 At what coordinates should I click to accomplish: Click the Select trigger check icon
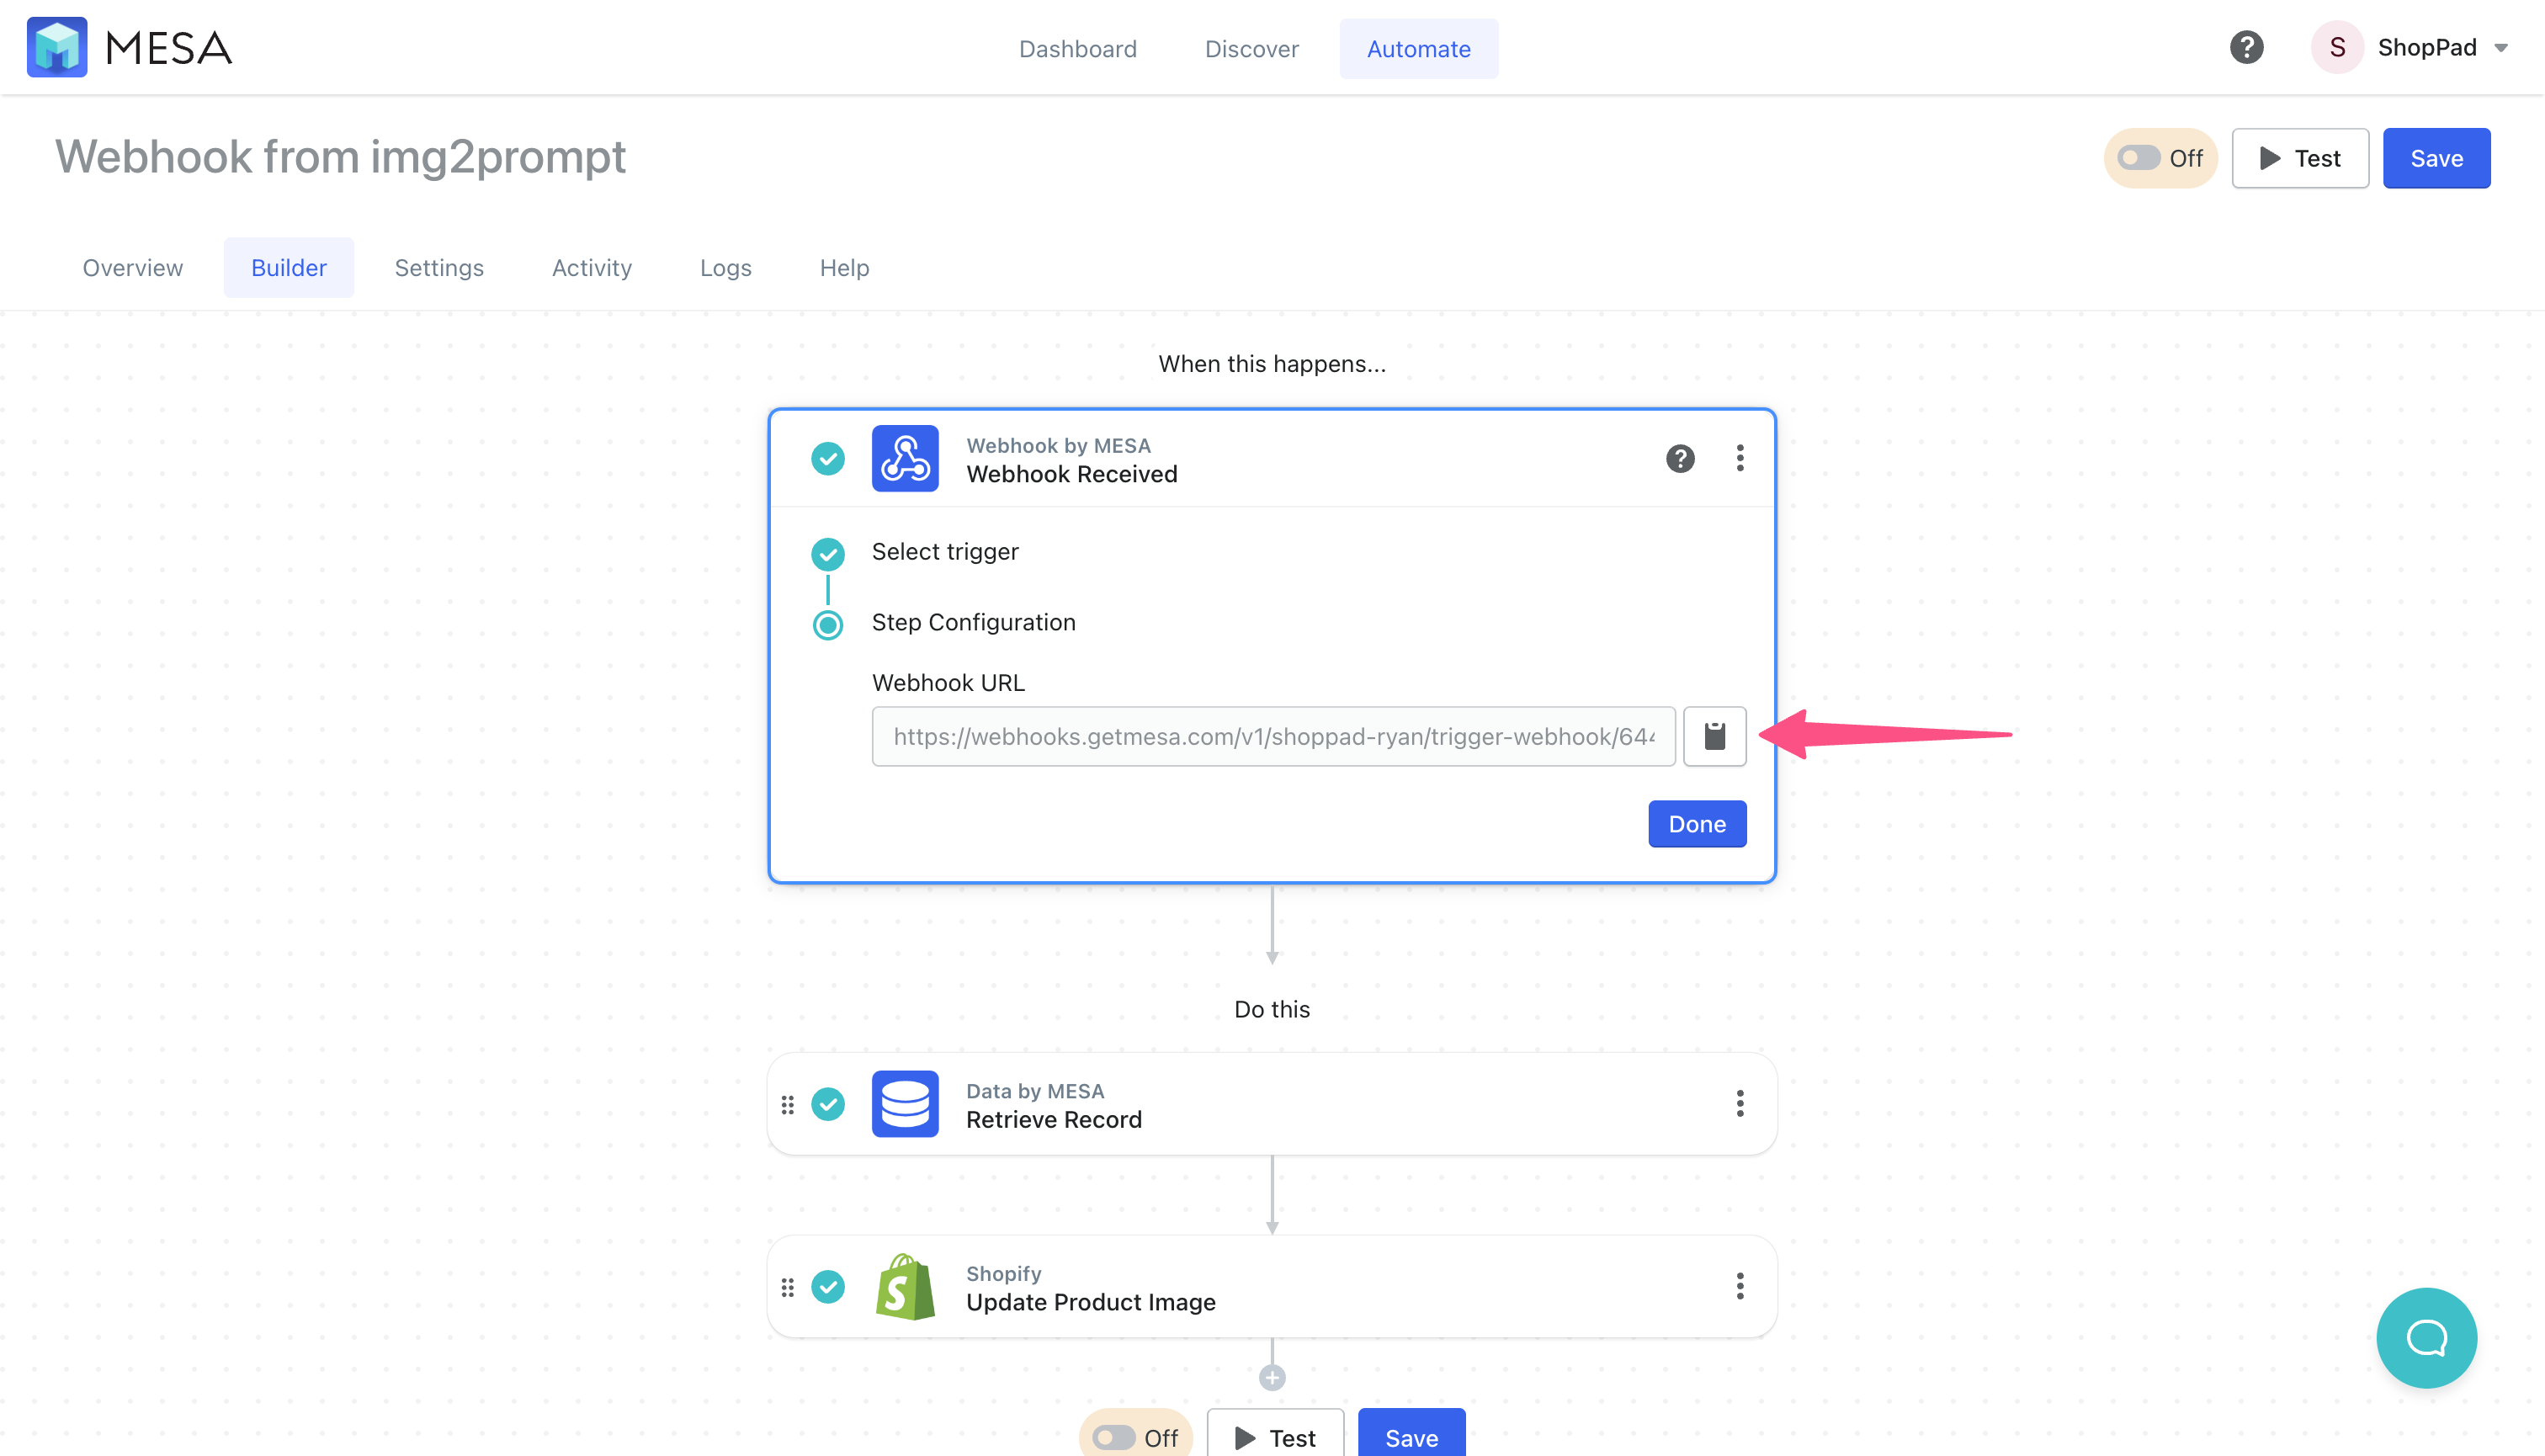(827, 553)
